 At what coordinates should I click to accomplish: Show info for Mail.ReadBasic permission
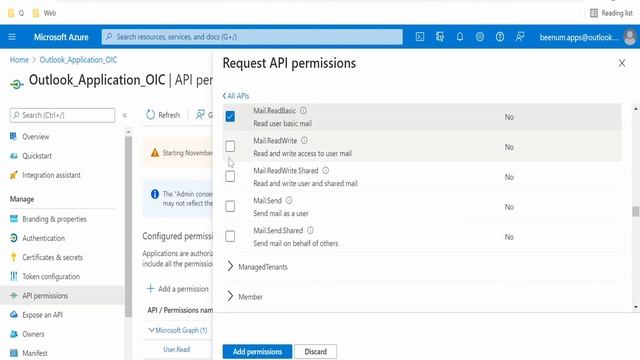(x=303, y=111)
